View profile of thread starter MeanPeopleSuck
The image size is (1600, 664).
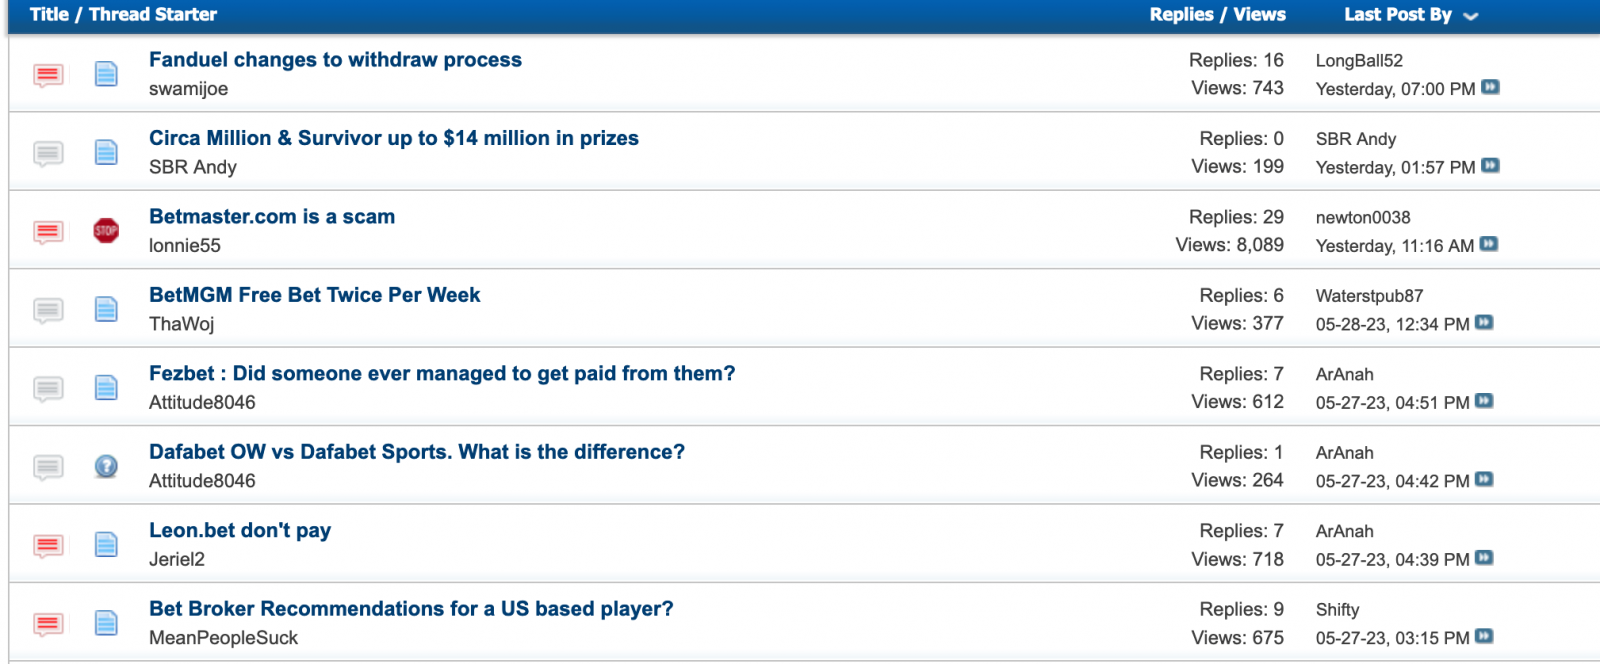pyautogui.click(x=223, y=637)
